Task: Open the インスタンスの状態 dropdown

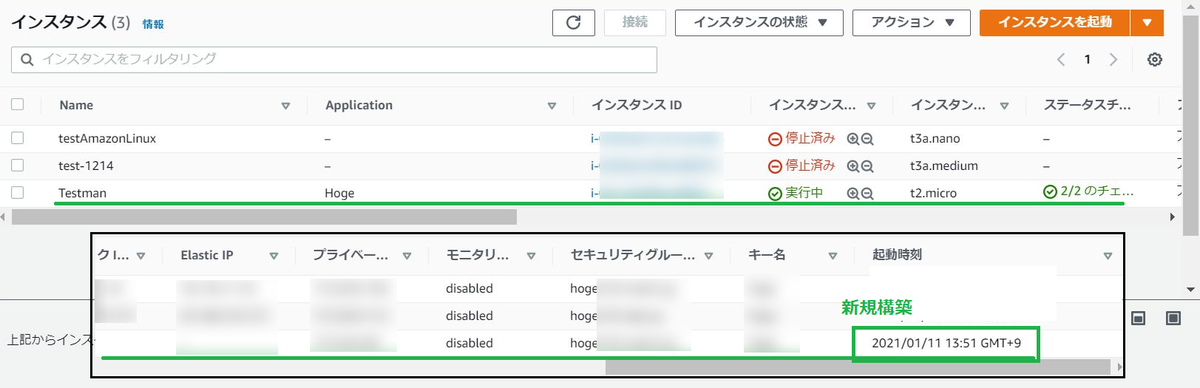Action: [760, 23]
